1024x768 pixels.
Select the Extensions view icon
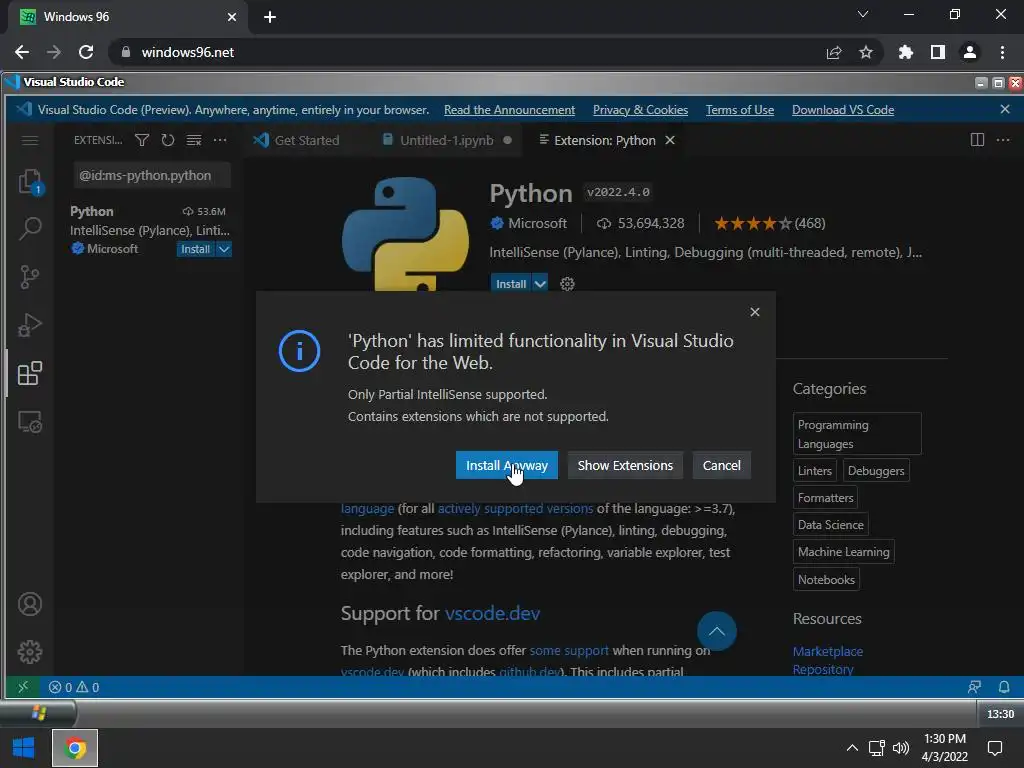tap(29, 373)
